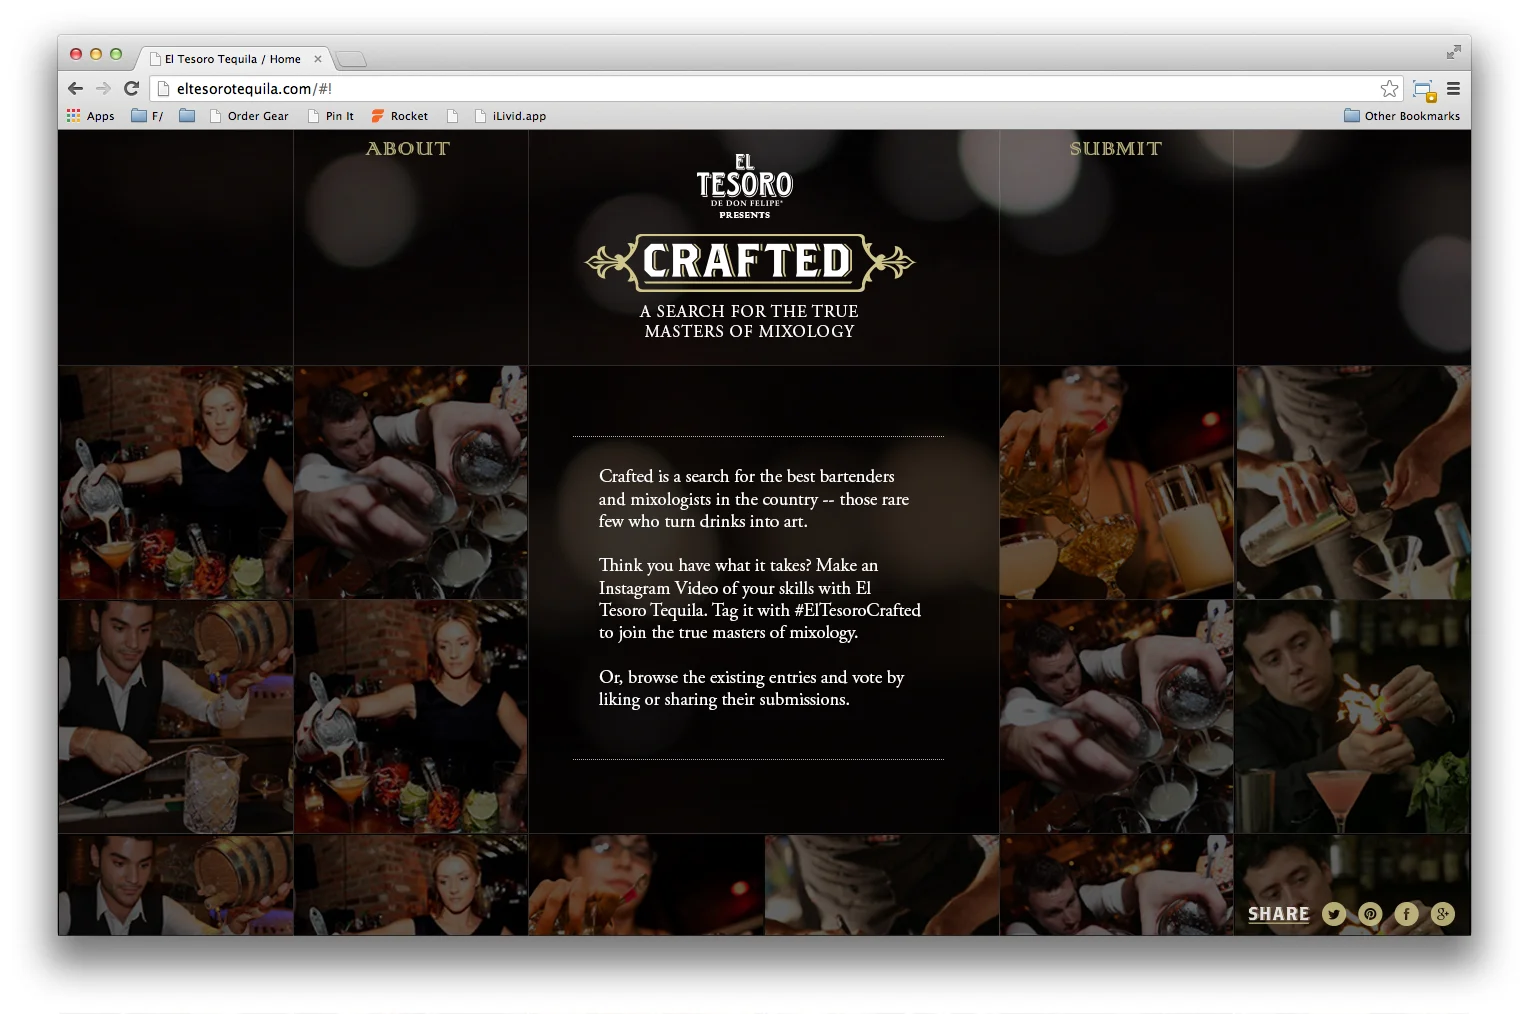Viewport: 1527px width, 1014px height.
Task: Close the El Tesoro Tequila tab
Action: pyautogui.click(x=318, y=59)
